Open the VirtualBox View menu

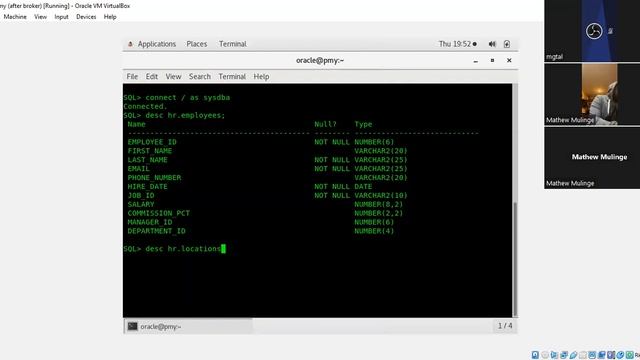pos(40,17)
